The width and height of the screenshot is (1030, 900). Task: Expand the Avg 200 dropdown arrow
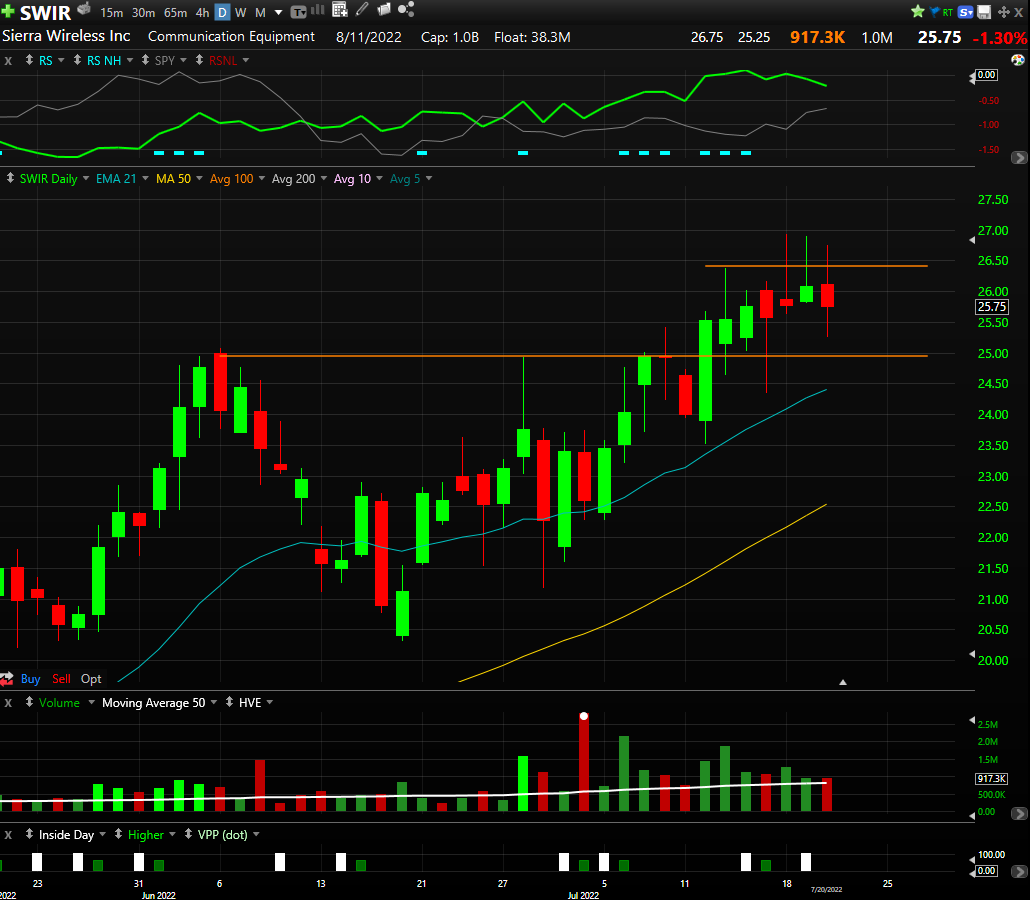[x=323, y=178]
